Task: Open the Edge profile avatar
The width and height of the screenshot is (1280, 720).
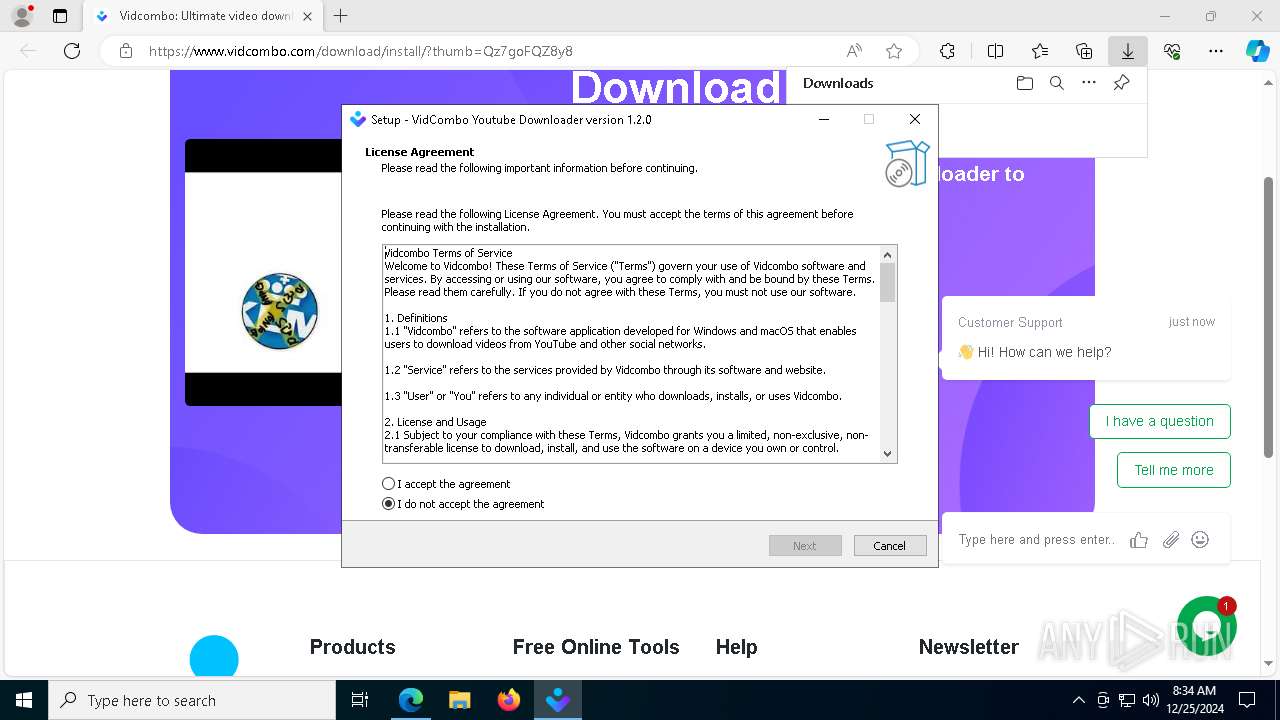Action: click(21, 16)
